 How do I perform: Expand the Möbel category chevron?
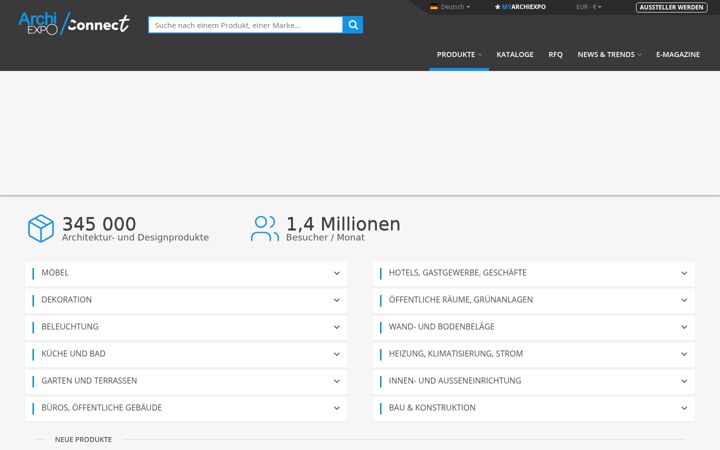tap(337, 273)
